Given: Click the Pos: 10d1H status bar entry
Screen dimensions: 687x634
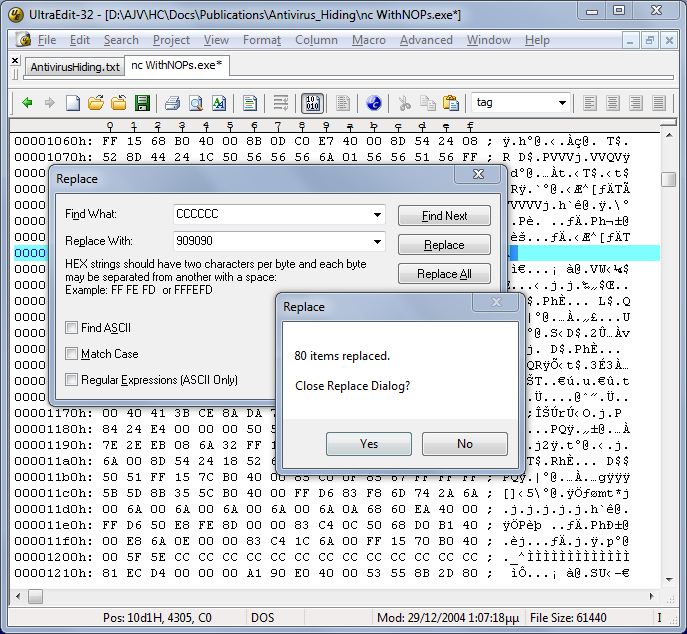Looking at the screenshot, I should (x=157, y=618).
